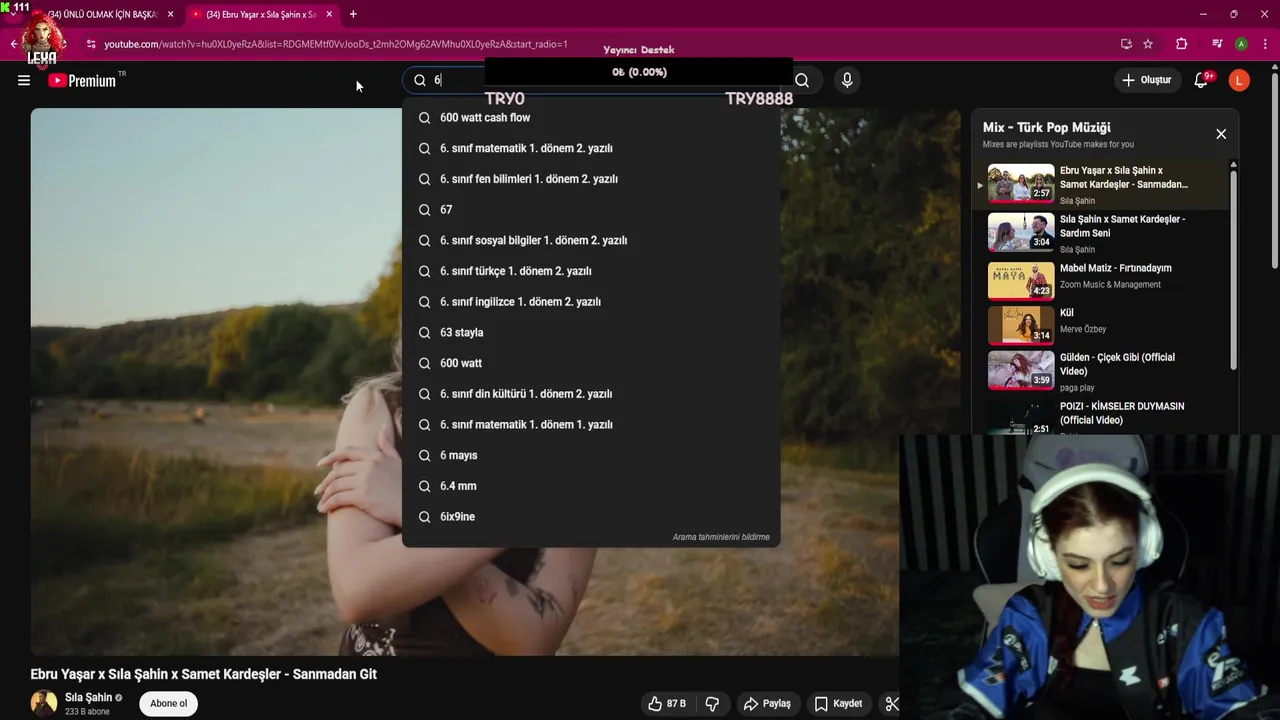This screenshot has width=1280, height=720.
Task: Open the Oluştur create button
Action: (1146, 80)
